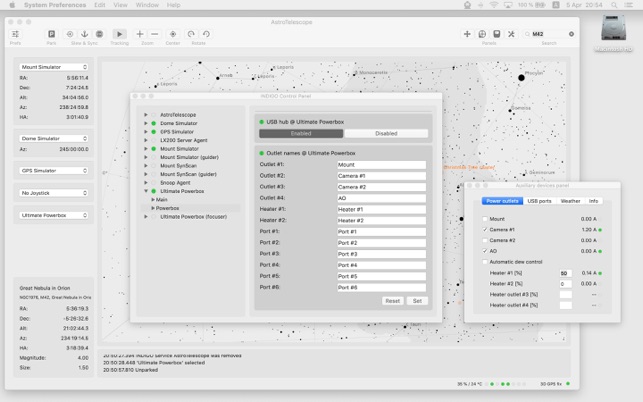Open the View menu
The height and width of the screenshot is (402, 643).
pos(120,5)
